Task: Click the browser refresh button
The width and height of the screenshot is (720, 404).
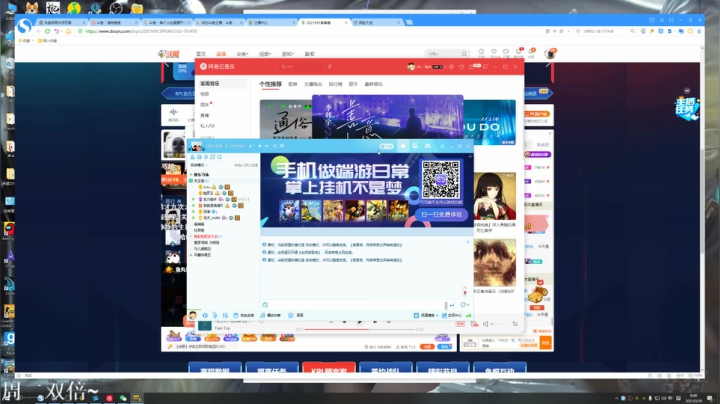Action: pos(47,31)
